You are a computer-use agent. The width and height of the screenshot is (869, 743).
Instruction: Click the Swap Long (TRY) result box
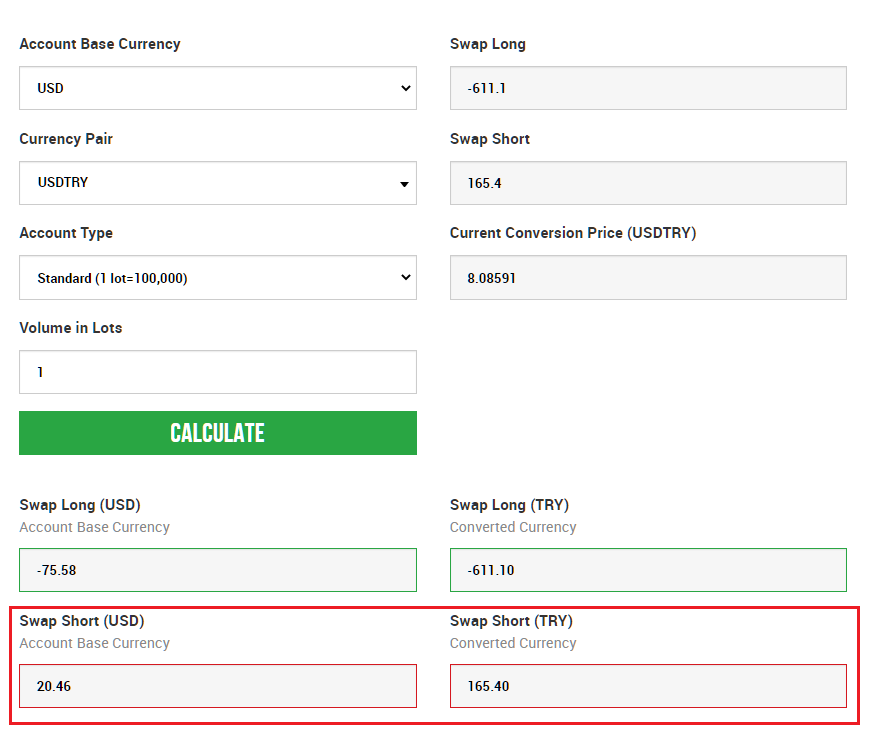(x=648, y=570)
